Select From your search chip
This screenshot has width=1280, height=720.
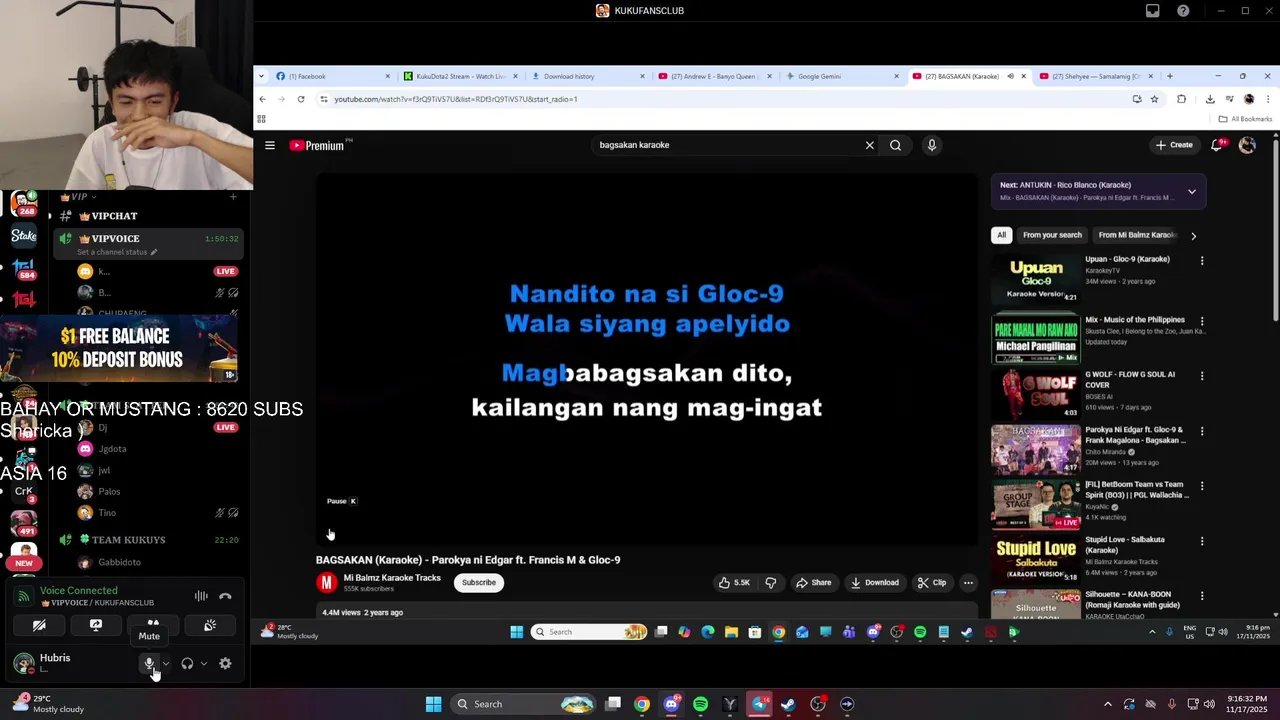point(1052,235)
